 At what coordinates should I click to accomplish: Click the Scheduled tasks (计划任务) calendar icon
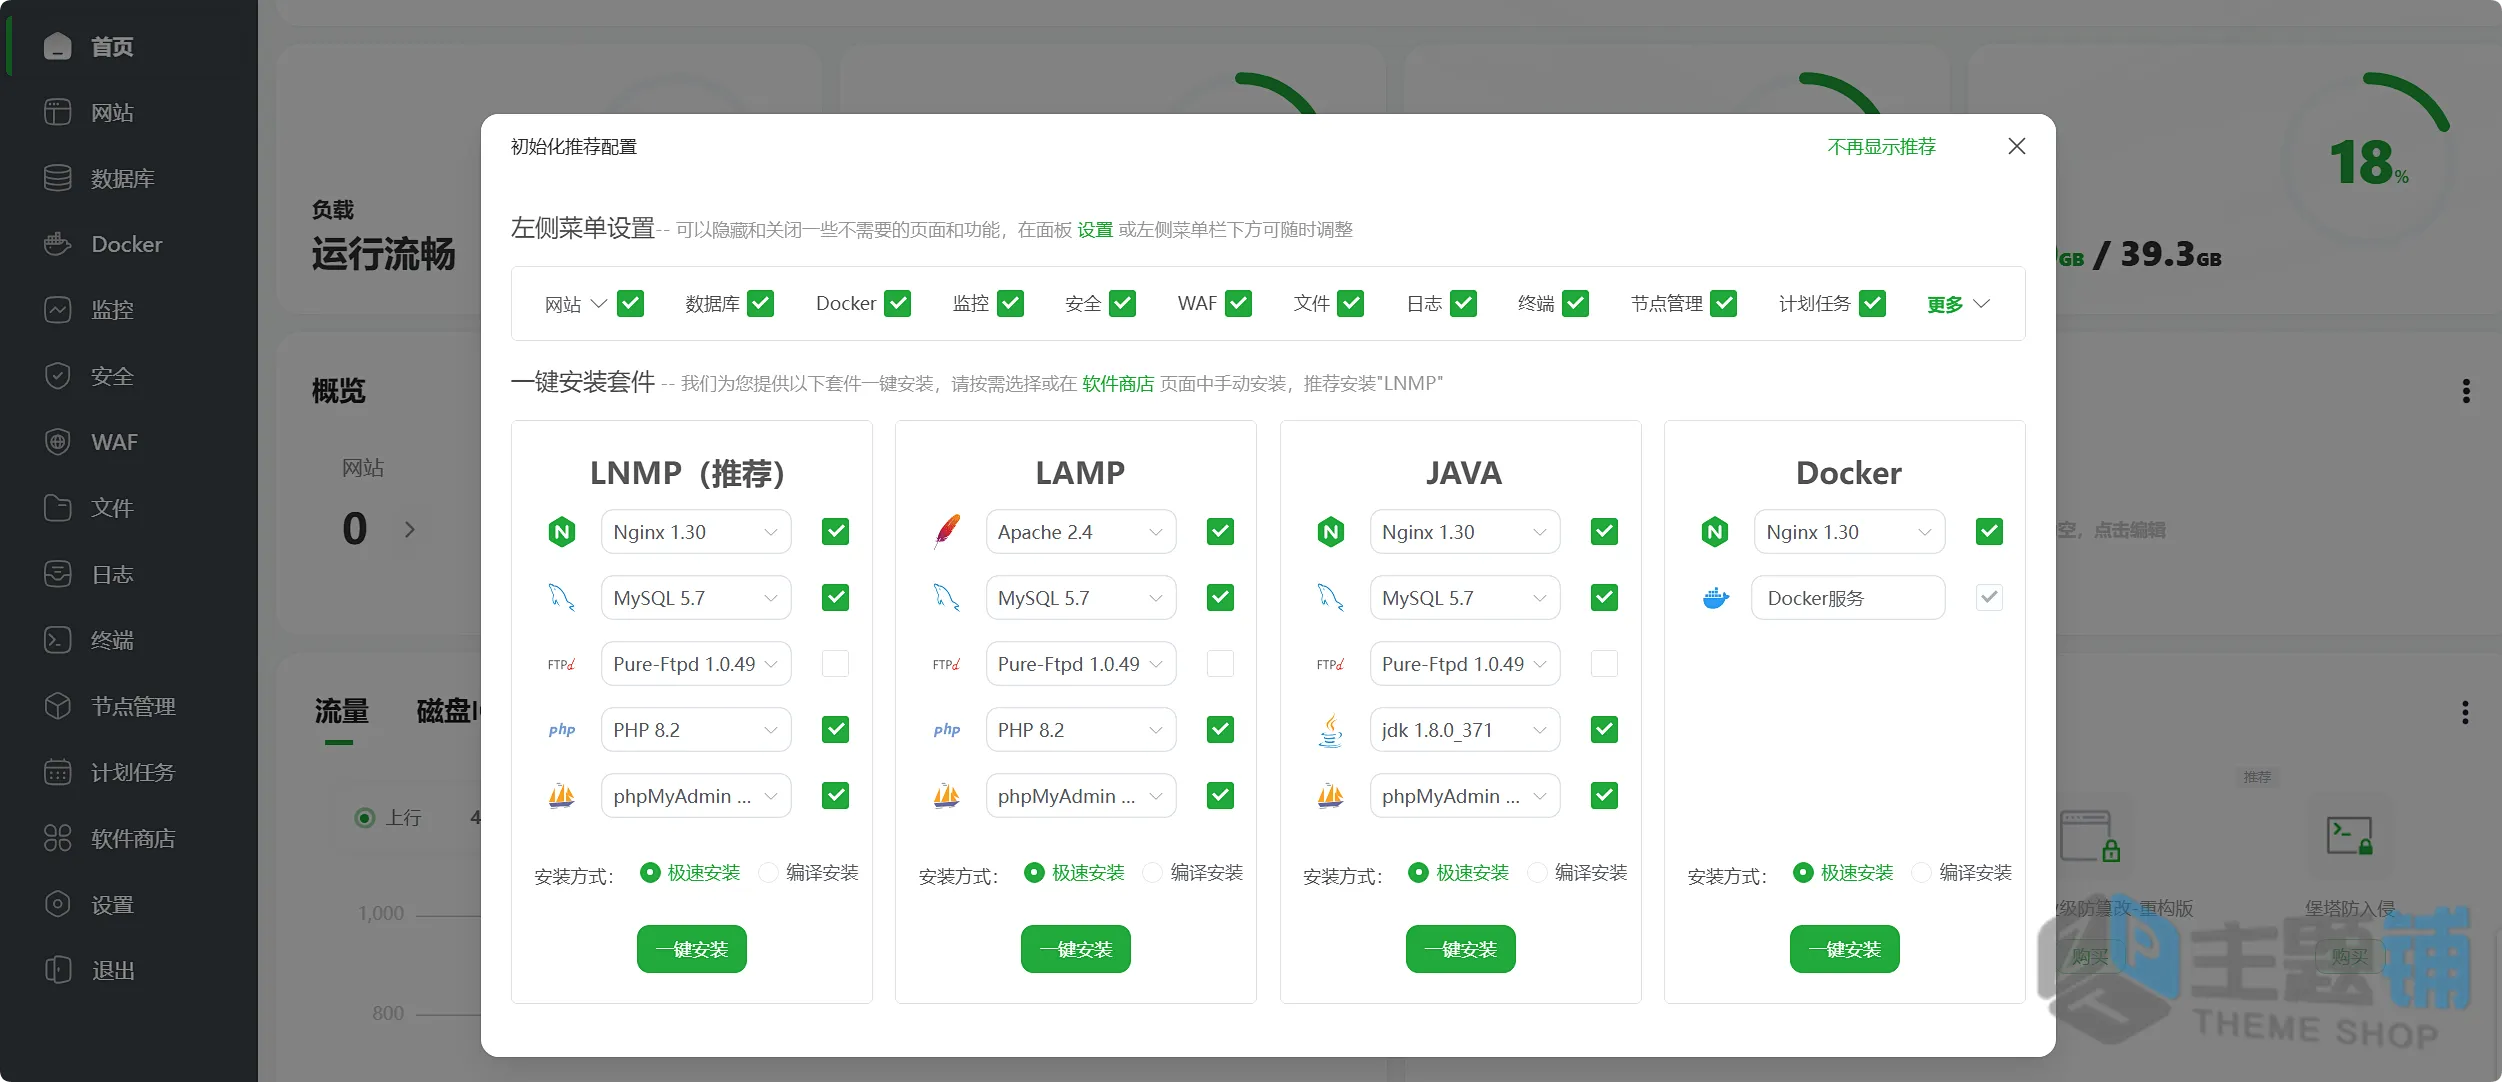58,772
